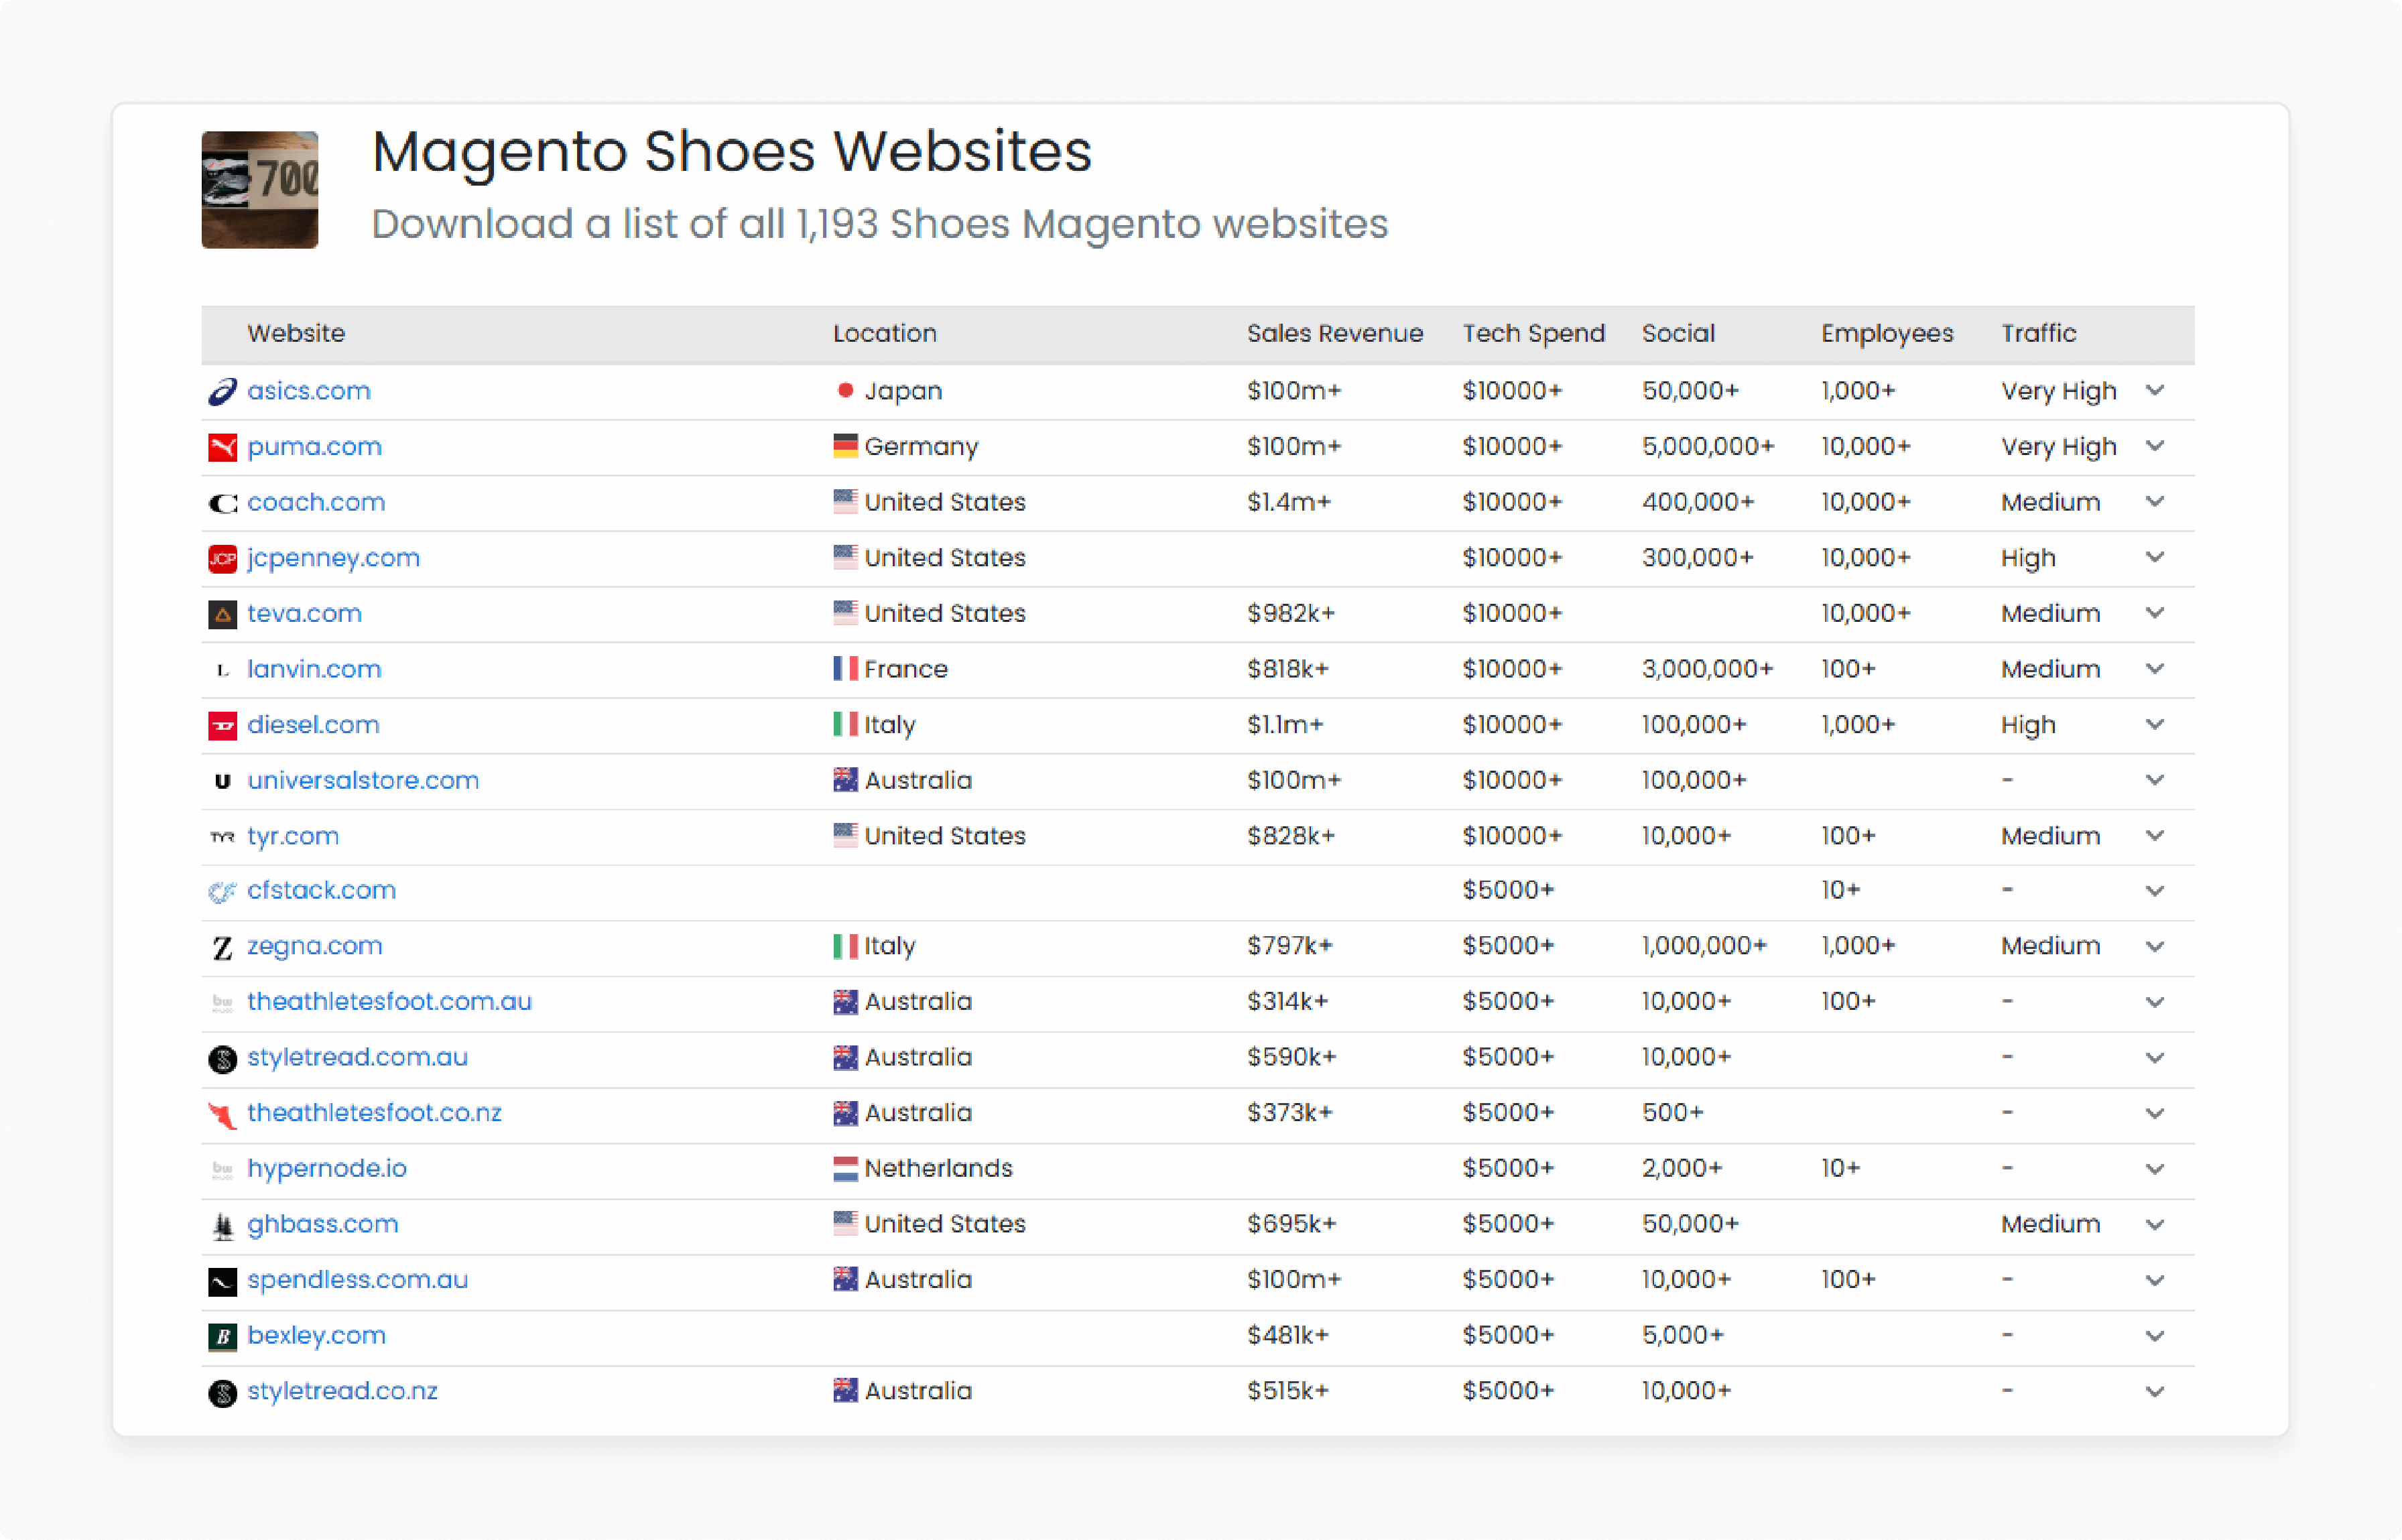This screenshot has height=1540, width=2402.
Task: Click the Social column header
Action: [x=1678, y=333]
